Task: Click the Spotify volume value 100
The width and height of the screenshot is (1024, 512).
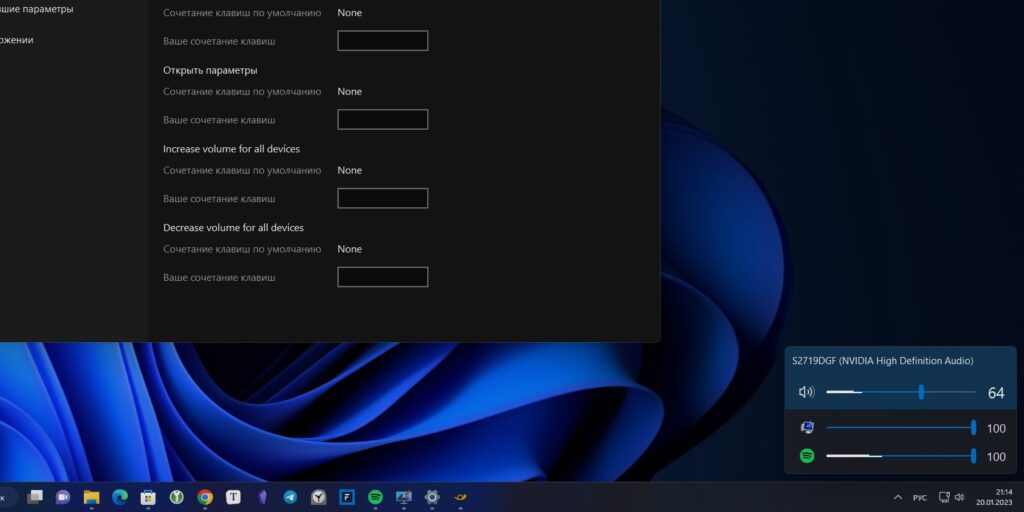Action: click(x=996, y=456)
